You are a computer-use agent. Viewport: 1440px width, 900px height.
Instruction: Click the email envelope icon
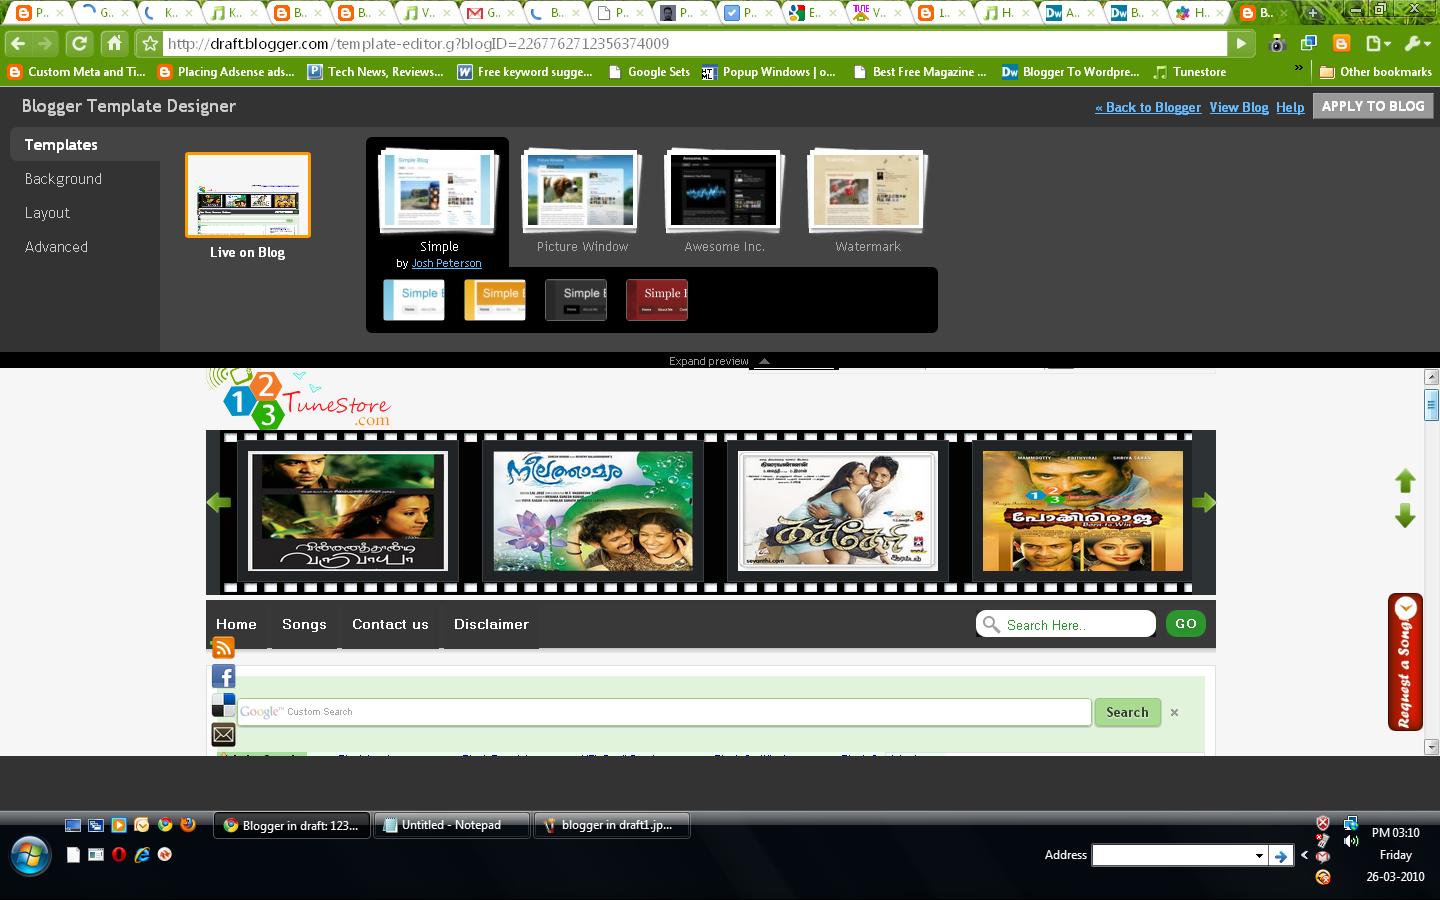click(x=223, y=735)
